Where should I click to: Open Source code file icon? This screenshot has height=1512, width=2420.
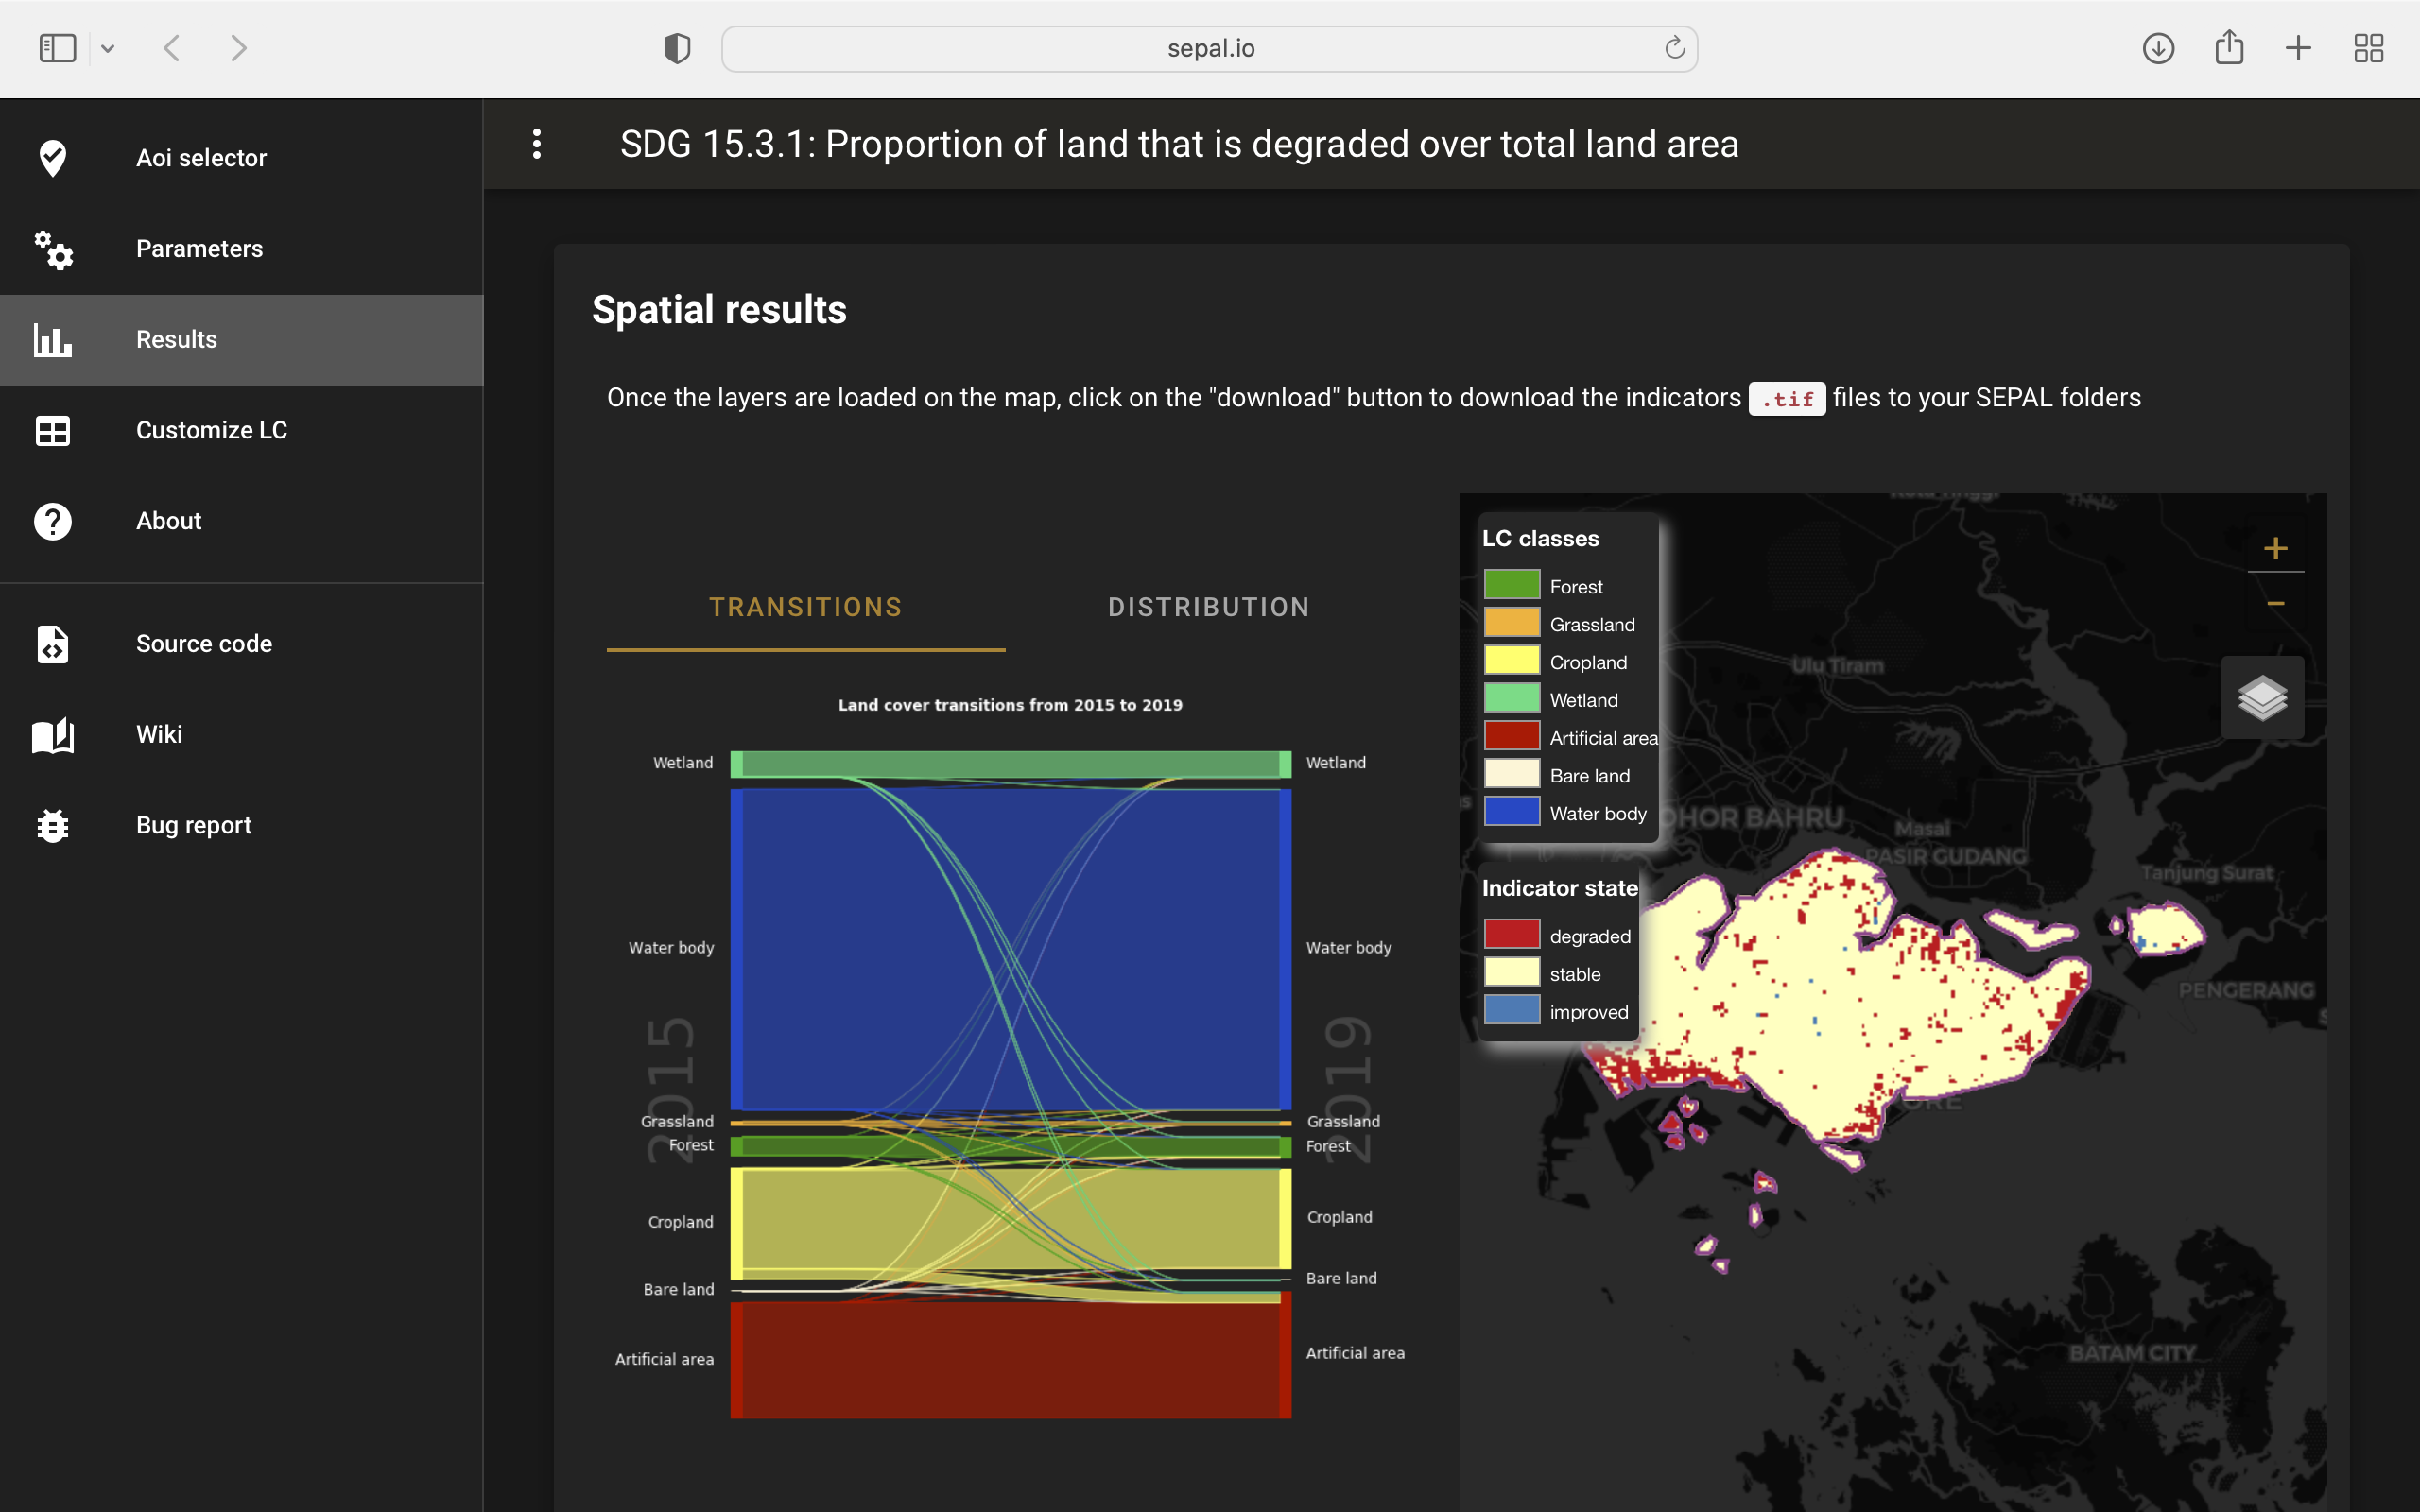tap(52, 644)
